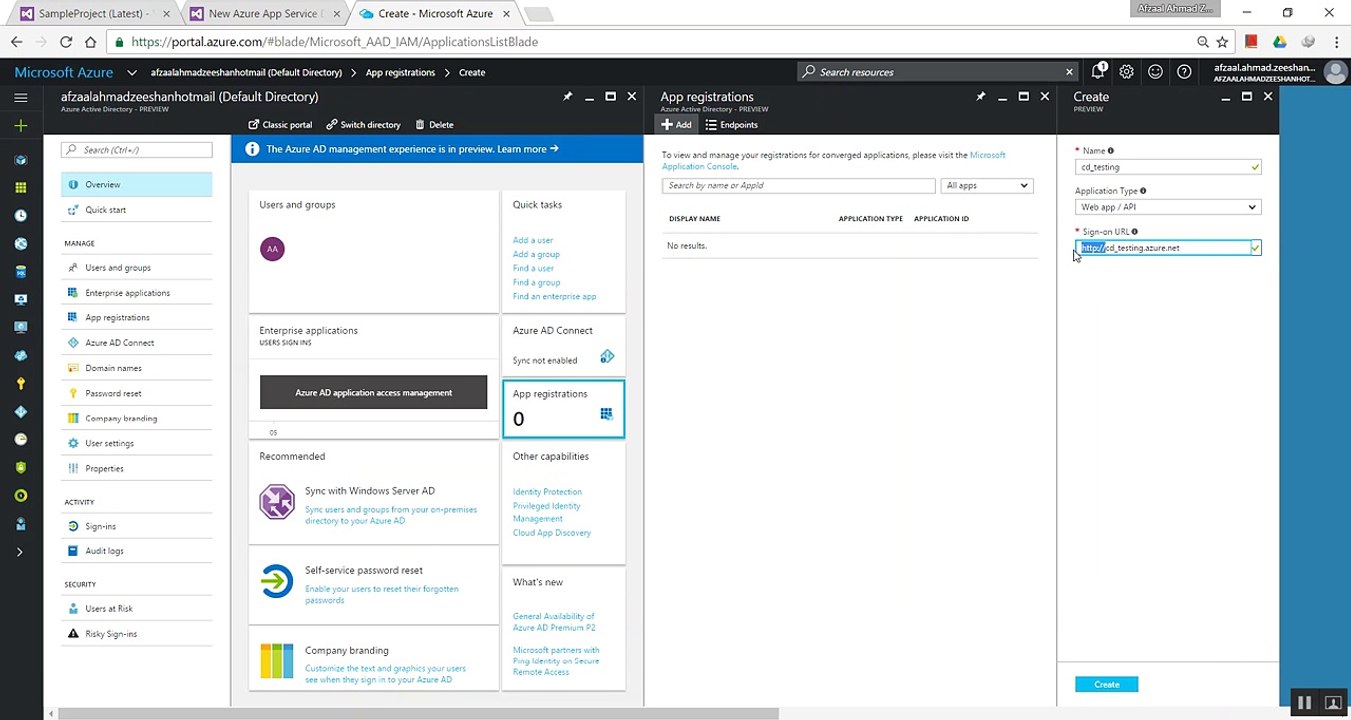1351x720 pixels.
Task: Click the Identity Protection link
Action: click(547, 492)
